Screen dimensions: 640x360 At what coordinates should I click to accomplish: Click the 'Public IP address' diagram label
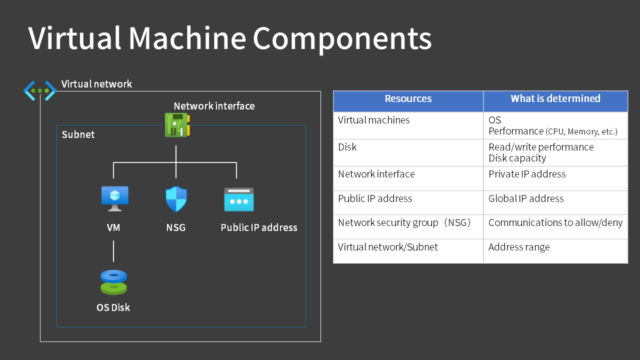(259, 228)
